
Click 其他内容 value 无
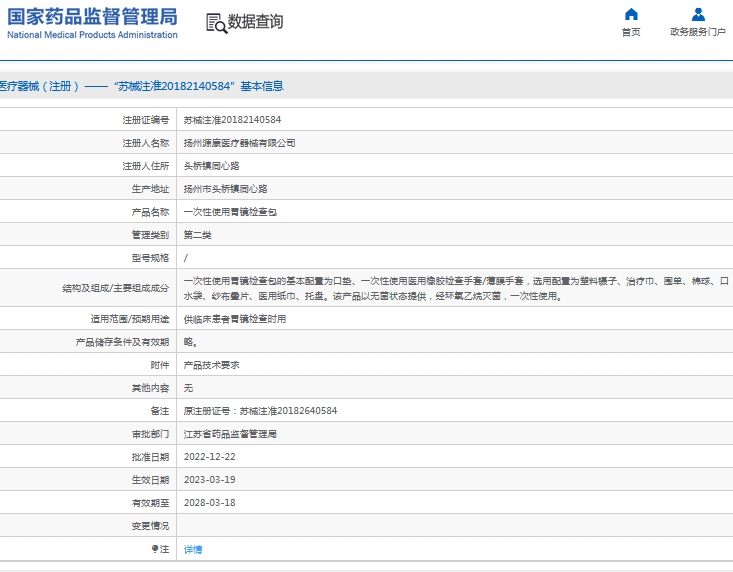[188, 388]
